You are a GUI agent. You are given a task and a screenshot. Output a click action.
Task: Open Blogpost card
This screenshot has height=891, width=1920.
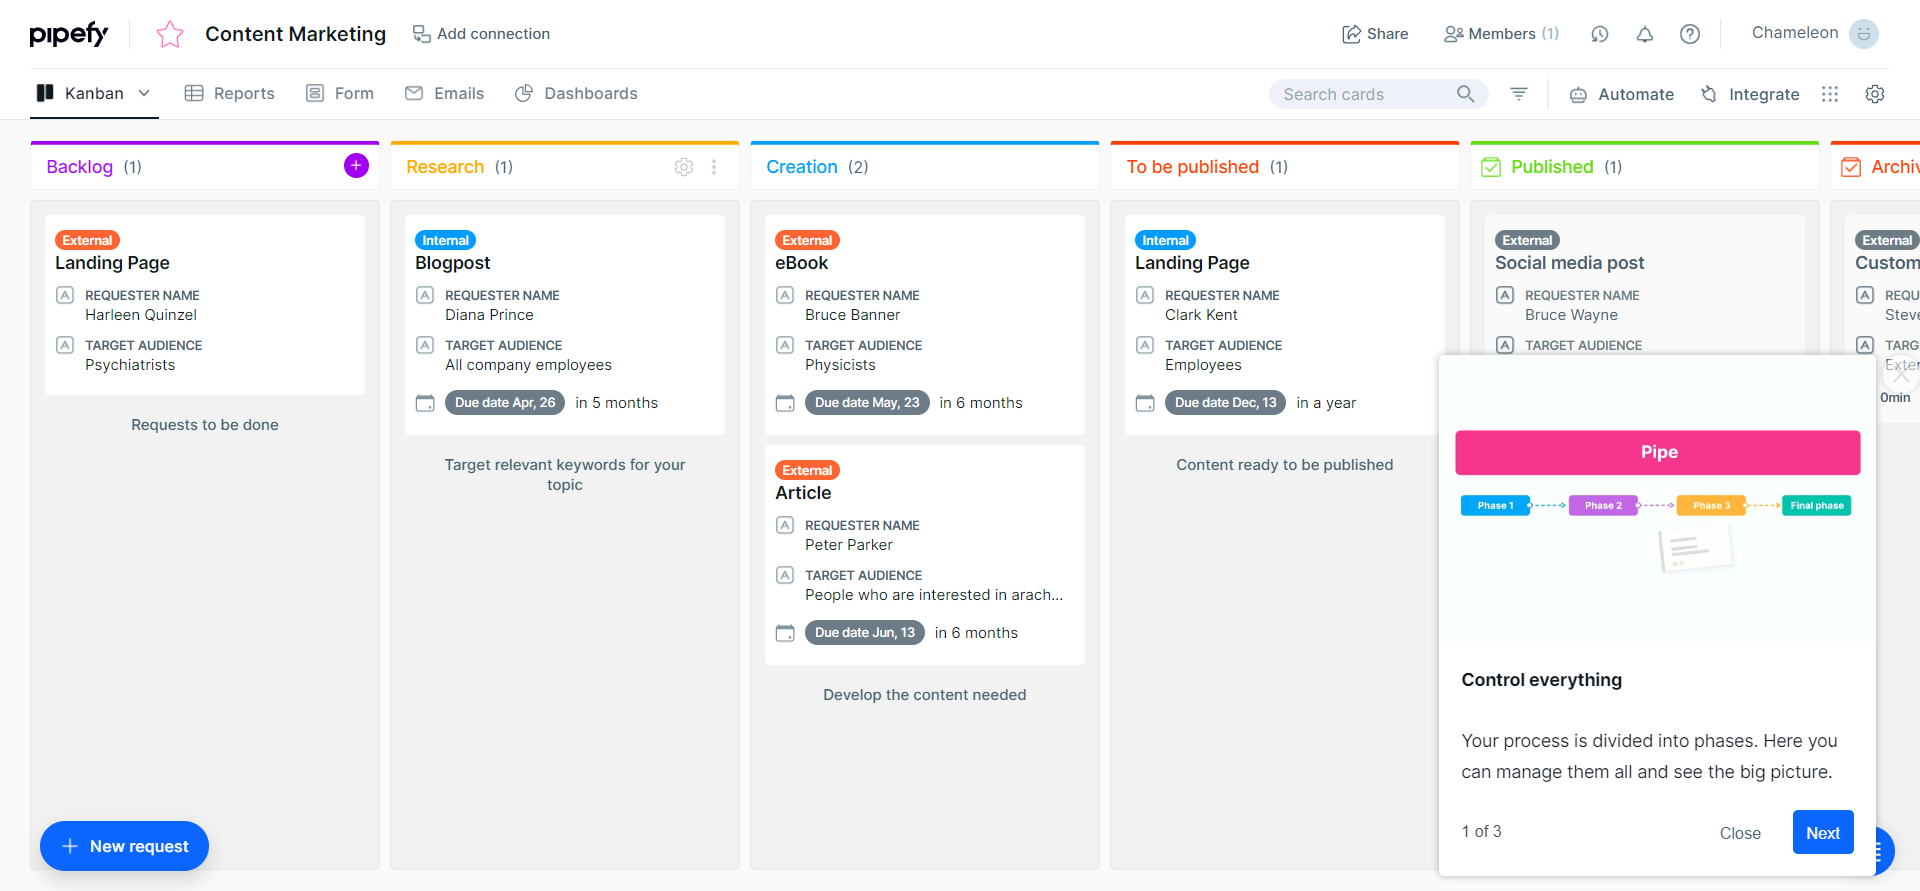click(565, 325)
